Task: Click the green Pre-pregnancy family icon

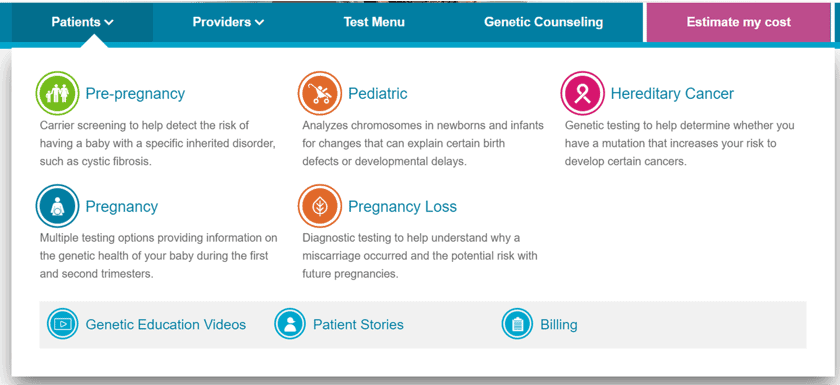Action: tap(57, 93)
